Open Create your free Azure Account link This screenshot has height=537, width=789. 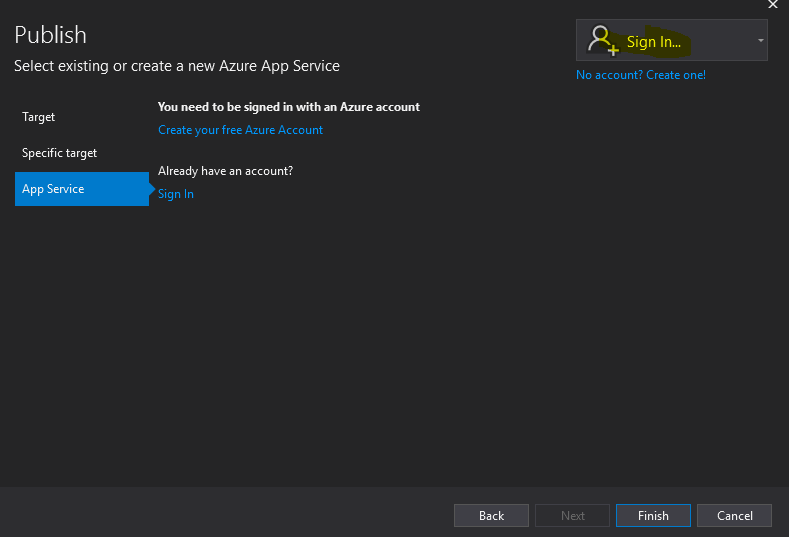(240, 130)
